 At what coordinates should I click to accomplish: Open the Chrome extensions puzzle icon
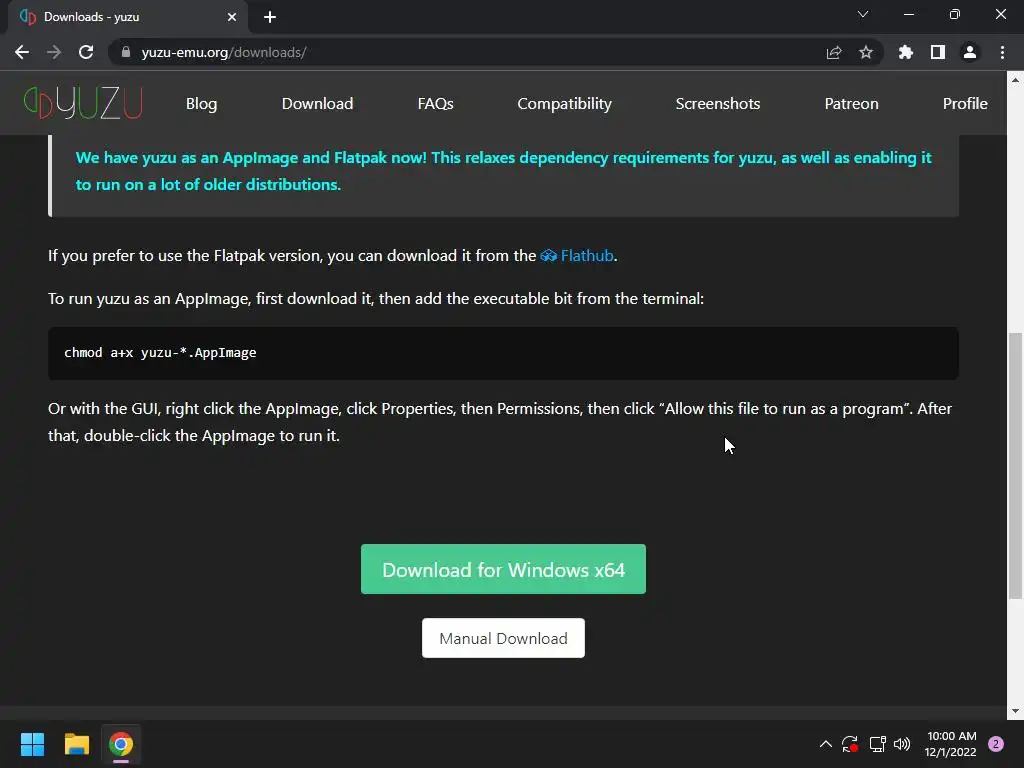coord(906,52)
